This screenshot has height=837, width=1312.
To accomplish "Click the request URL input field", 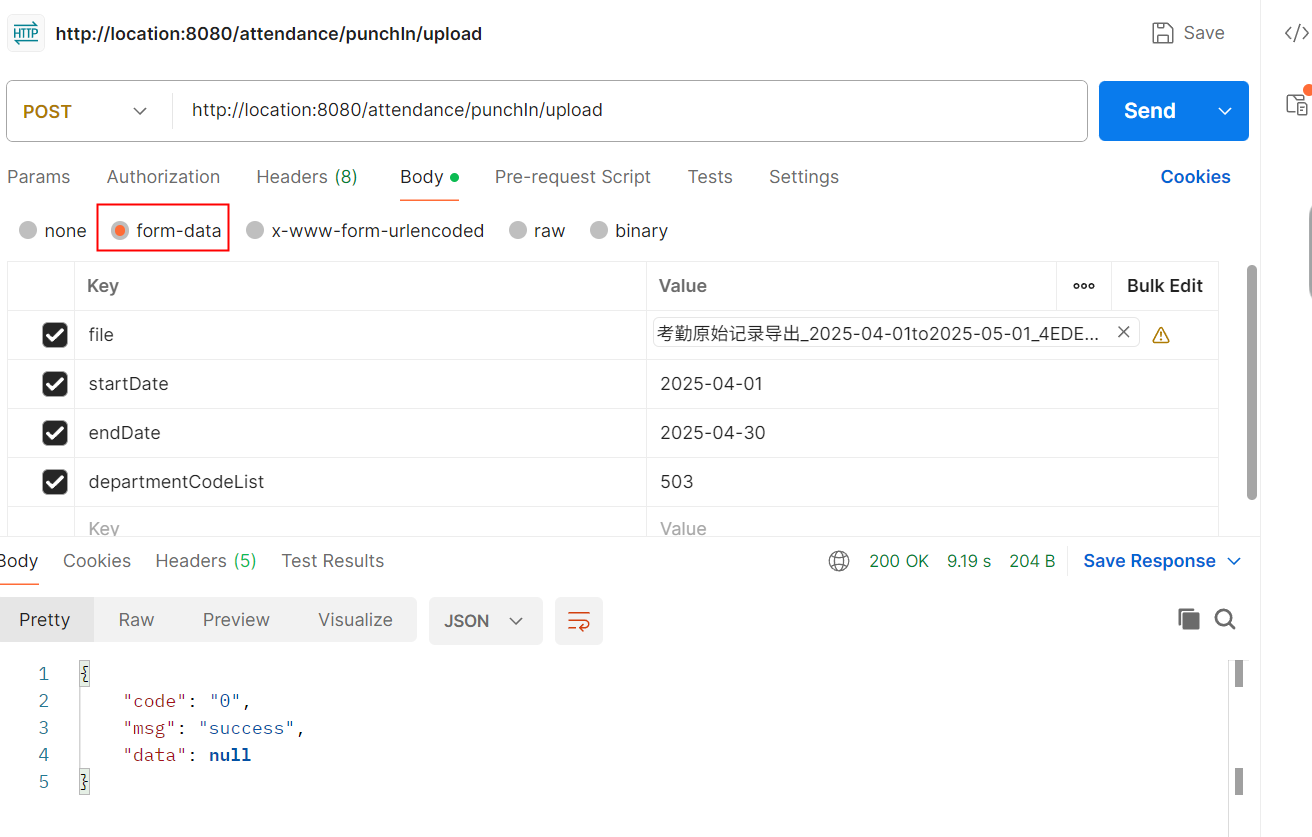I will [x=630, y=111].
